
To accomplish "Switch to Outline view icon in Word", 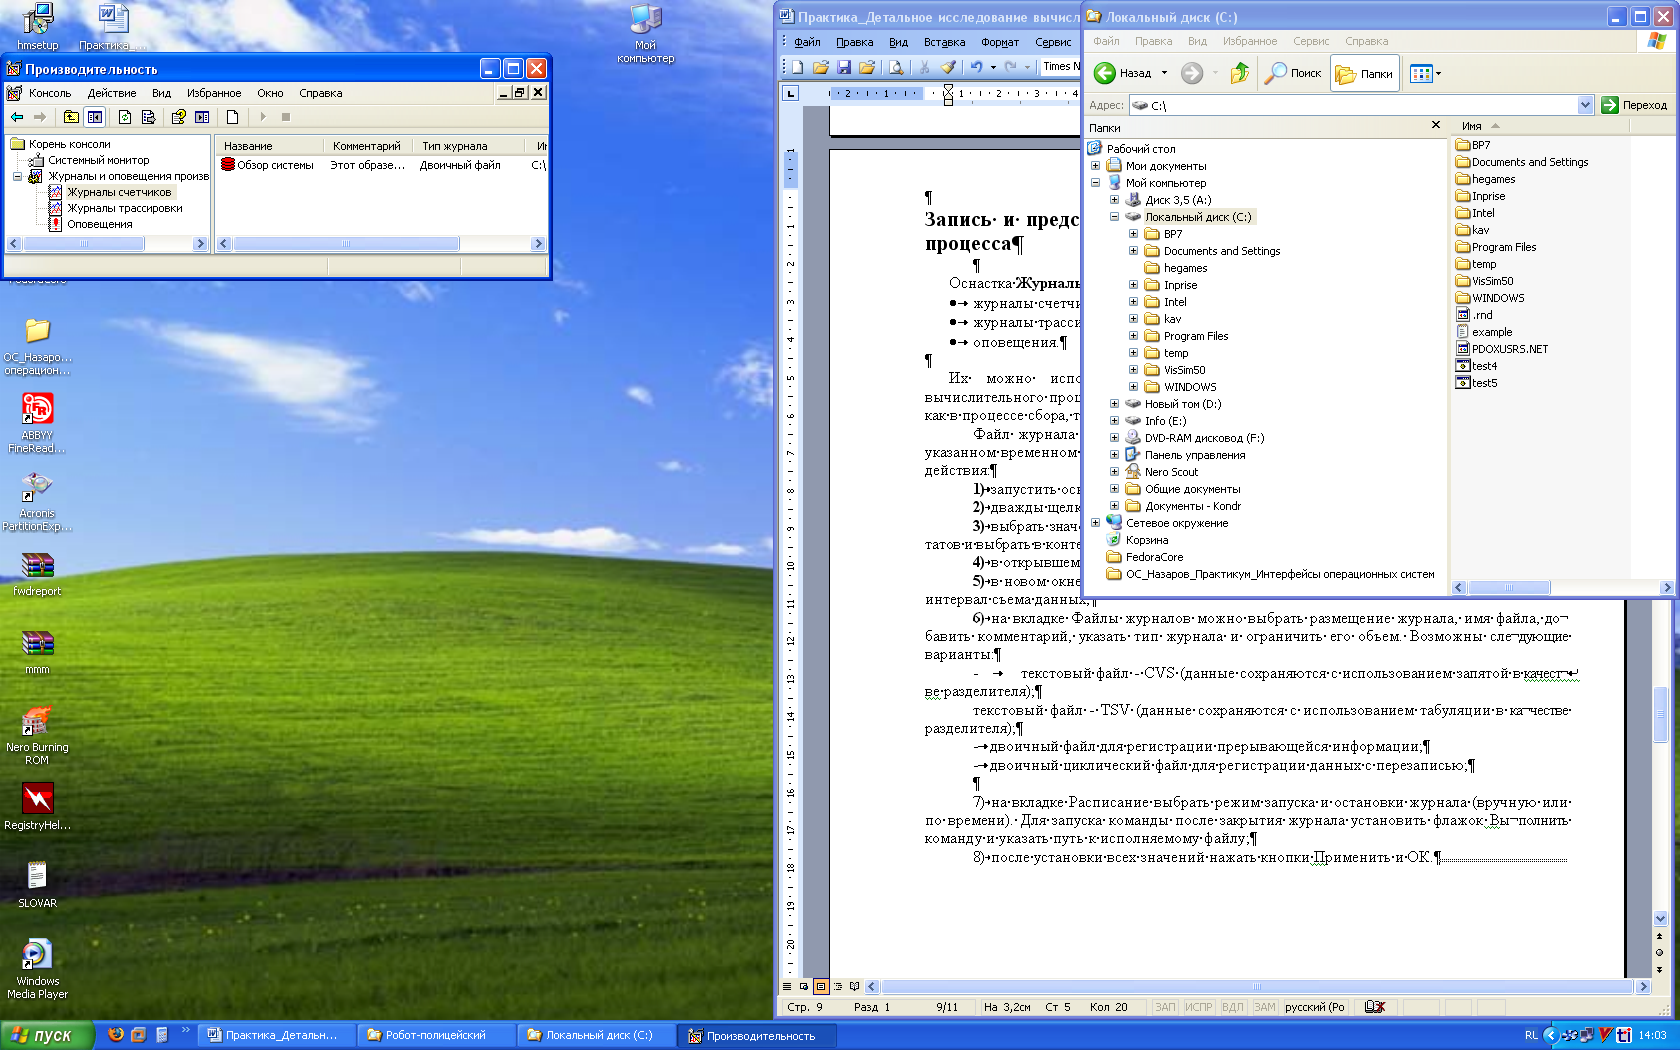I will coord(838,986).
